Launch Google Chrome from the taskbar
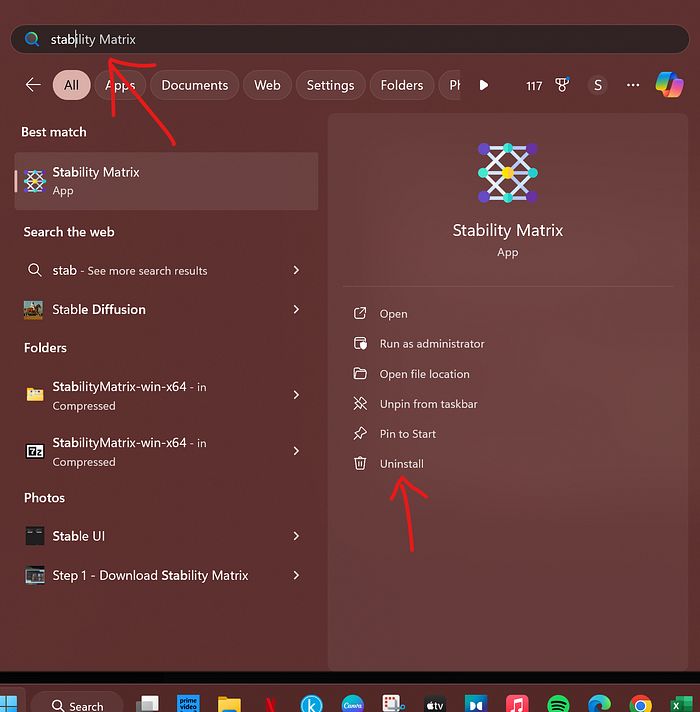Image resolution: width=700 pixels, height=712 pixels. (x=640, y=703)
